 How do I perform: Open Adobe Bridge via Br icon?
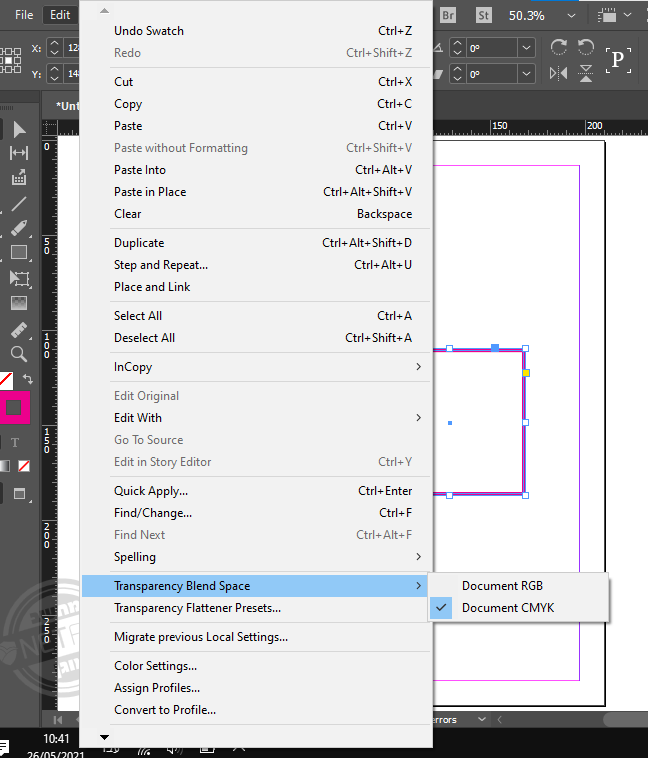click(448, 15)
